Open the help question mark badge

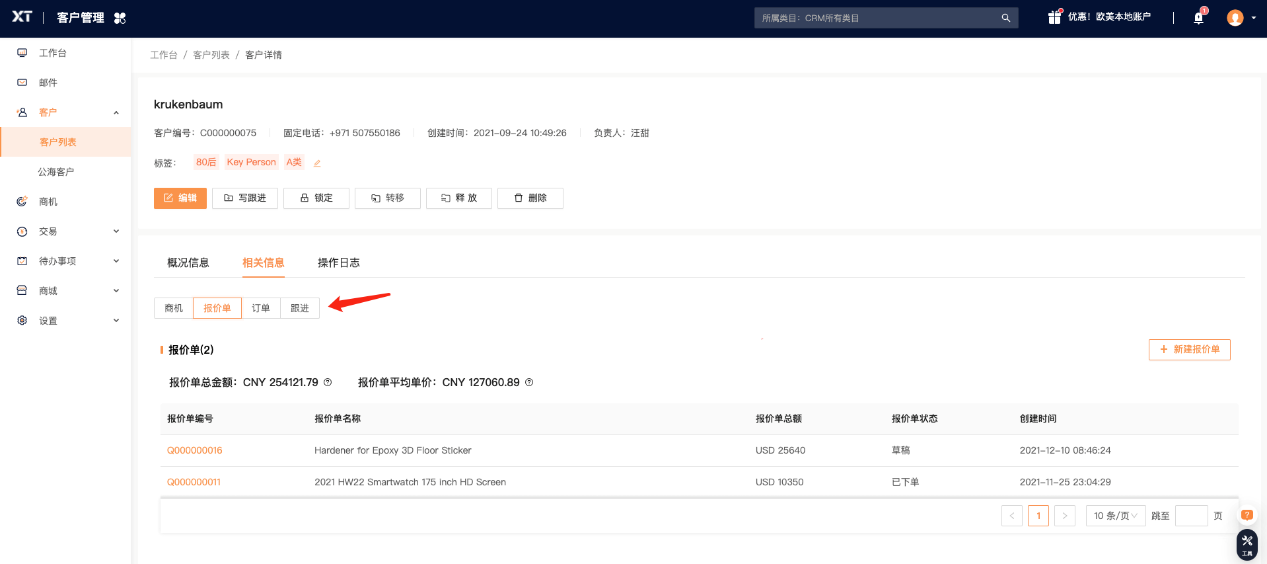tap(1247, 515)
